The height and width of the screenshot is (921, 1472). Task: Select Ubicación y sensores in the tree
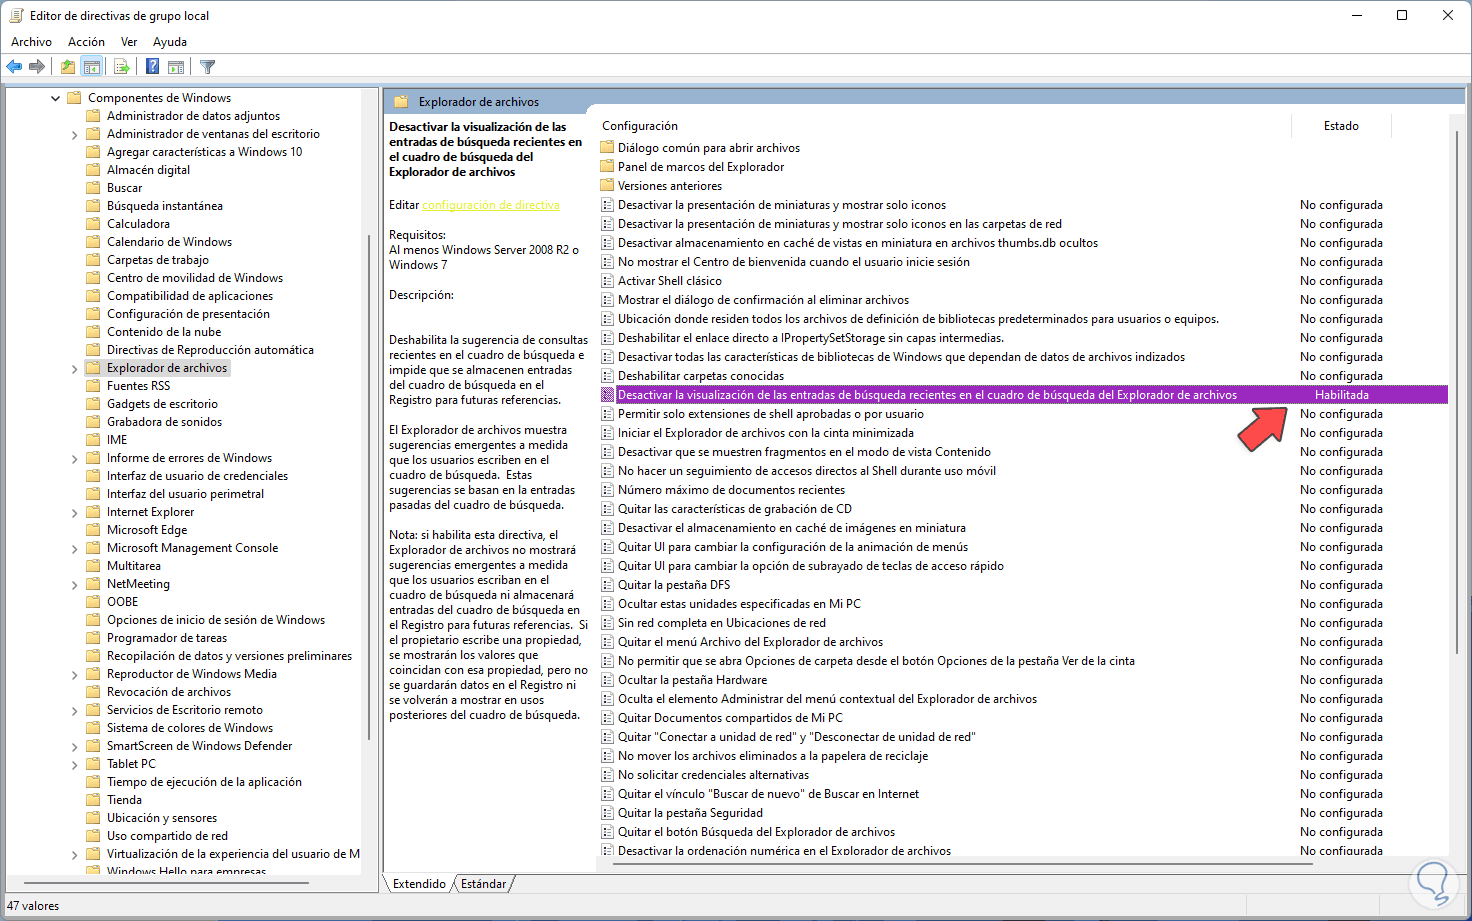pyautogui.click(x=162, y=818)
